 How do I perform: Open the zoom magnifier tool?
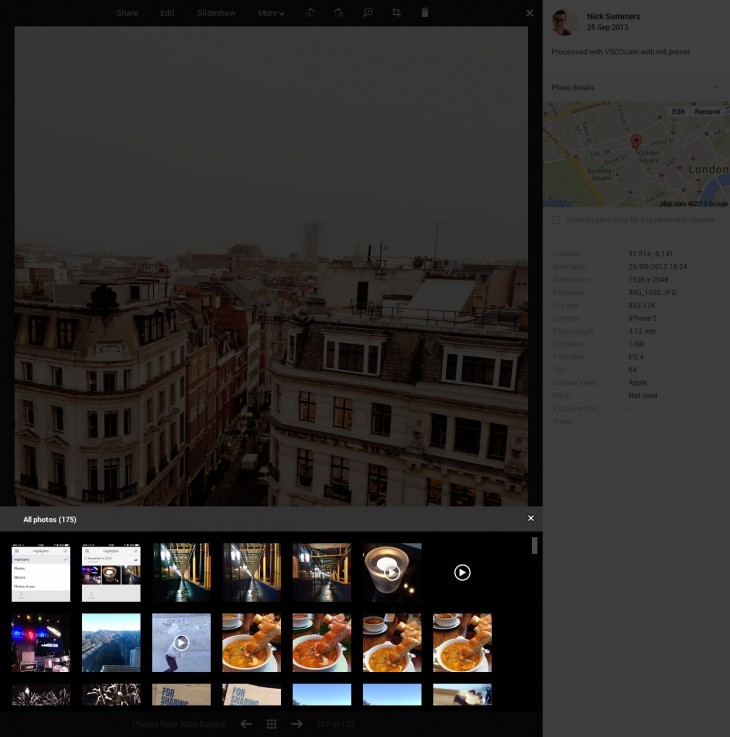pyautogui.click(x=368, y=13)
